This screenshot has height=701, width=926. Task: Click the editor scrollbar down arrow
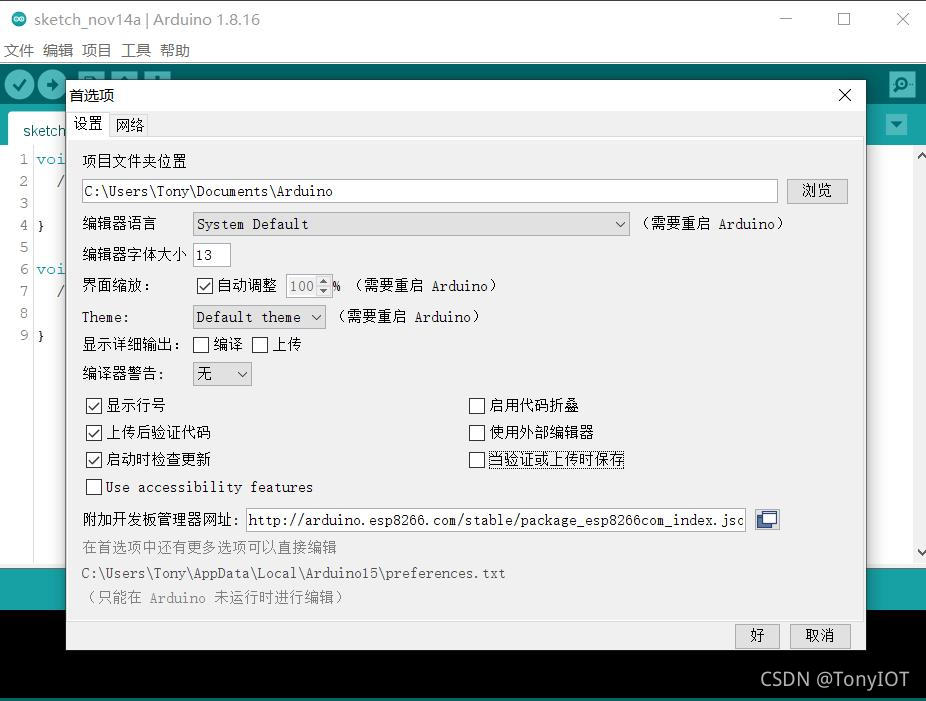(x=921, y=553)
